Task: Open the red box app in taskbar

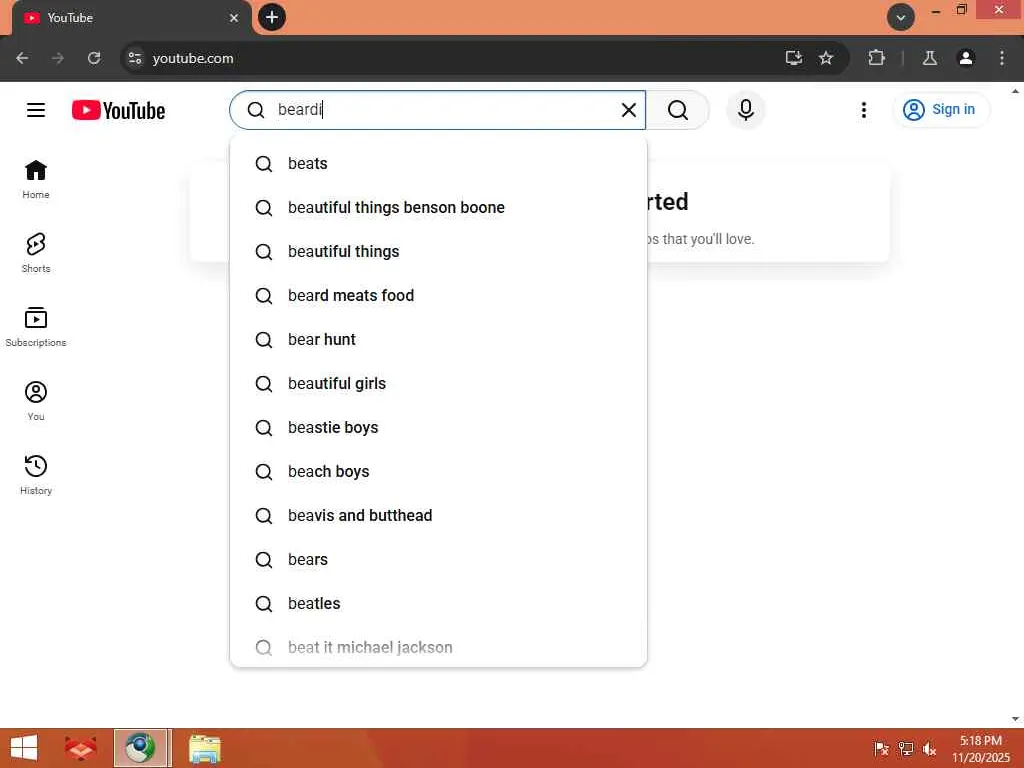Action: [80, 748]
